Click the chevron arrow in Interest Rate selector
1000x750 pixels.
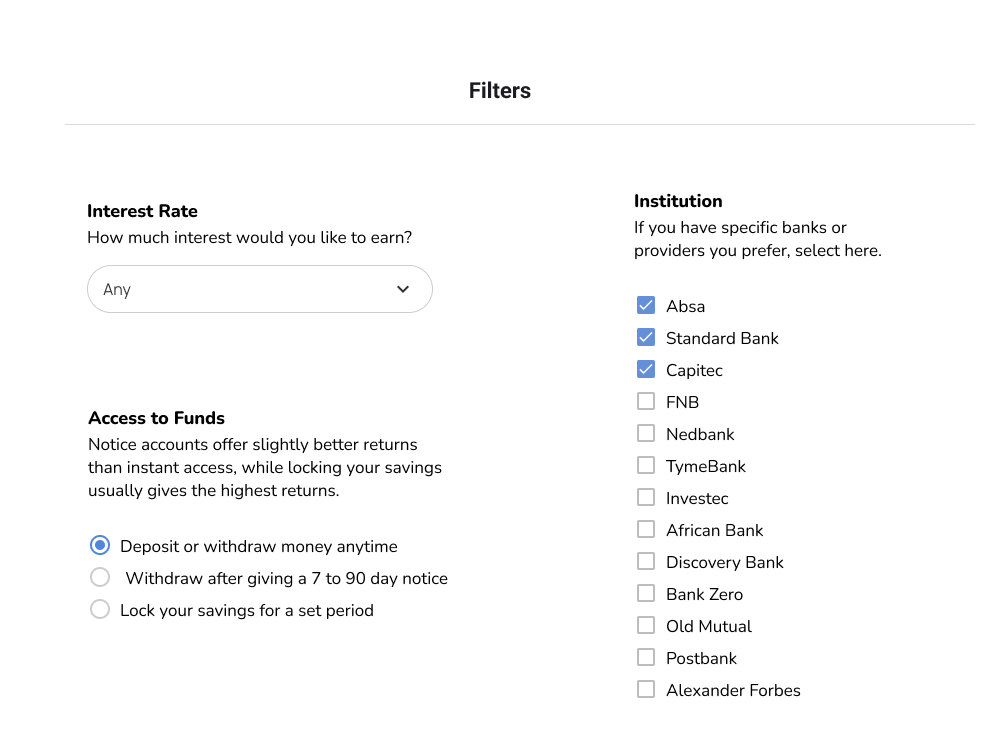(403, 289)
